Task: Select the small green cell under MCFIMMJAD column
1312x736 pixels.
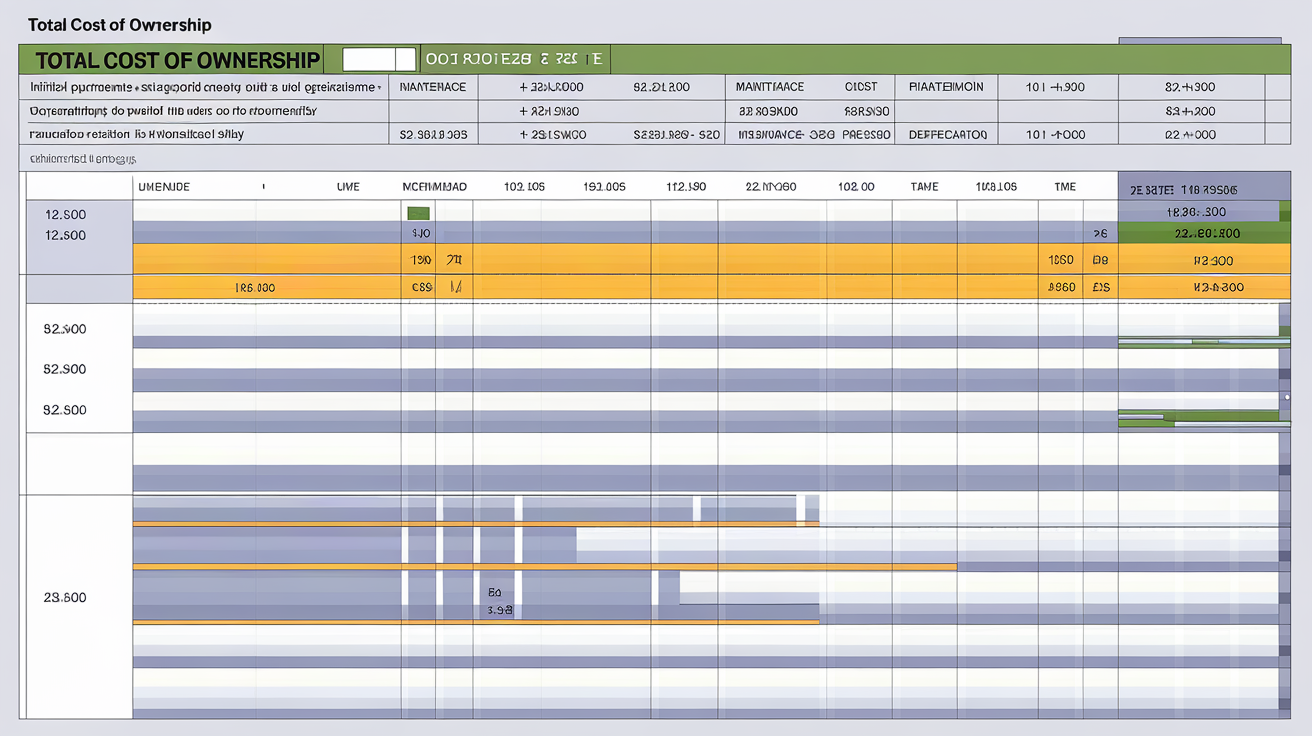Action: click(x=418, y=213)
